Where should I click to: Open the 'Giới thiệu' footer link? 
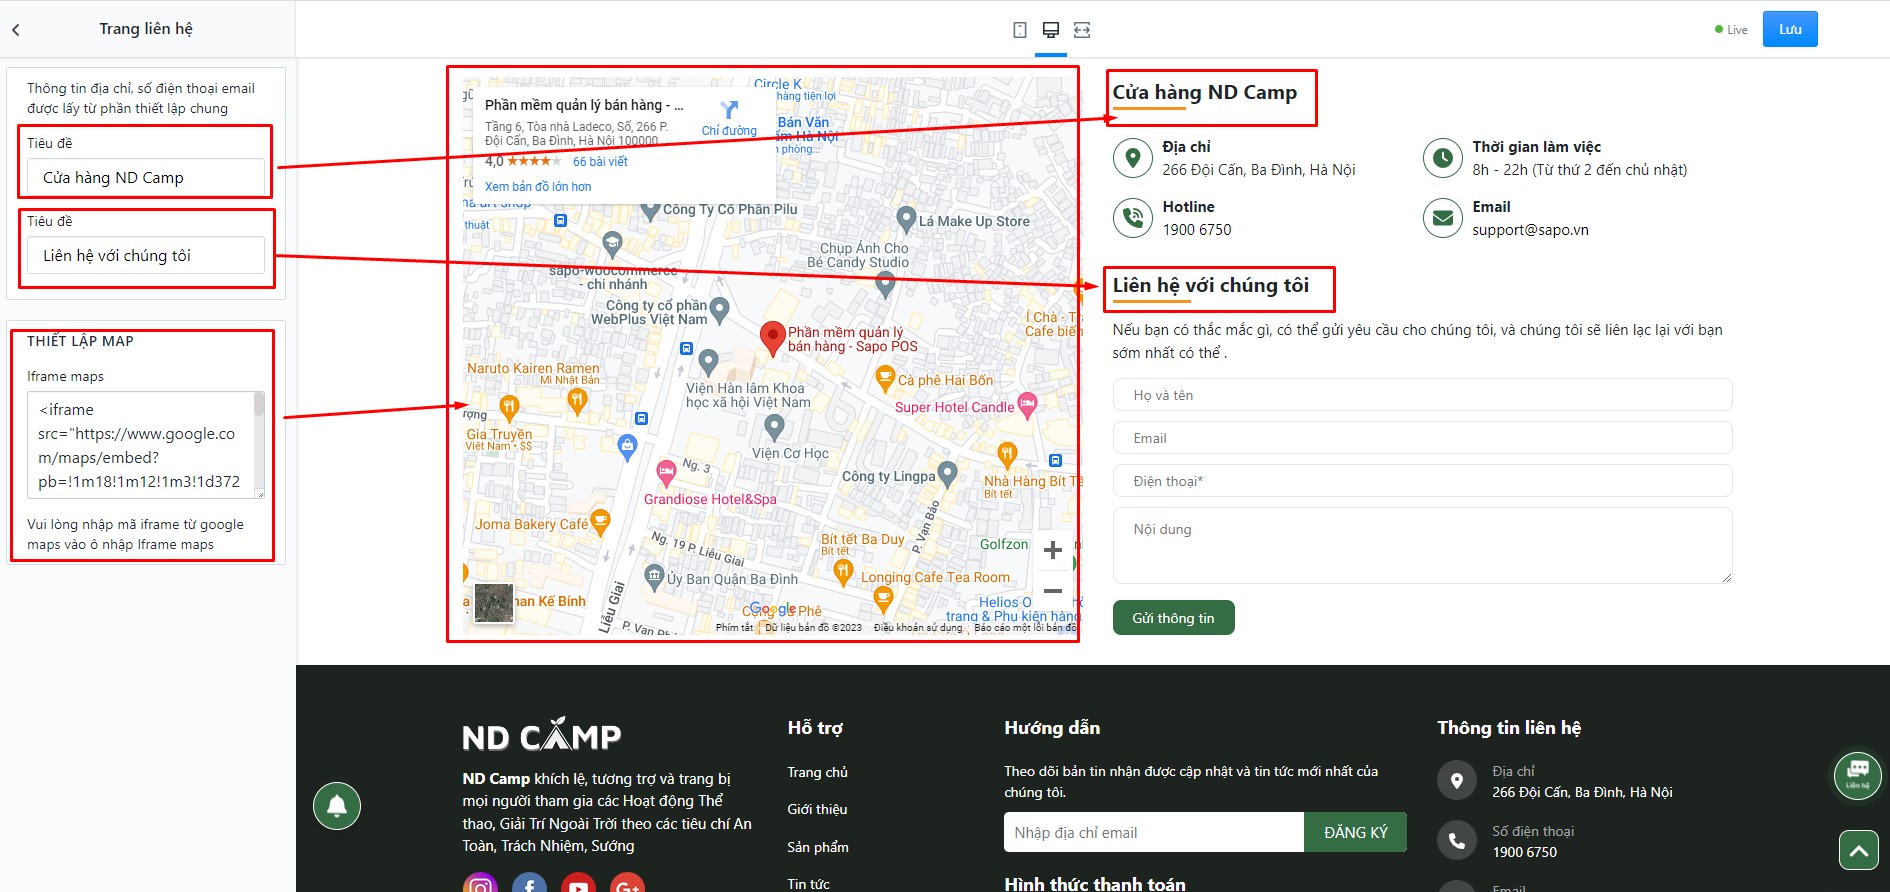[817, 809]
